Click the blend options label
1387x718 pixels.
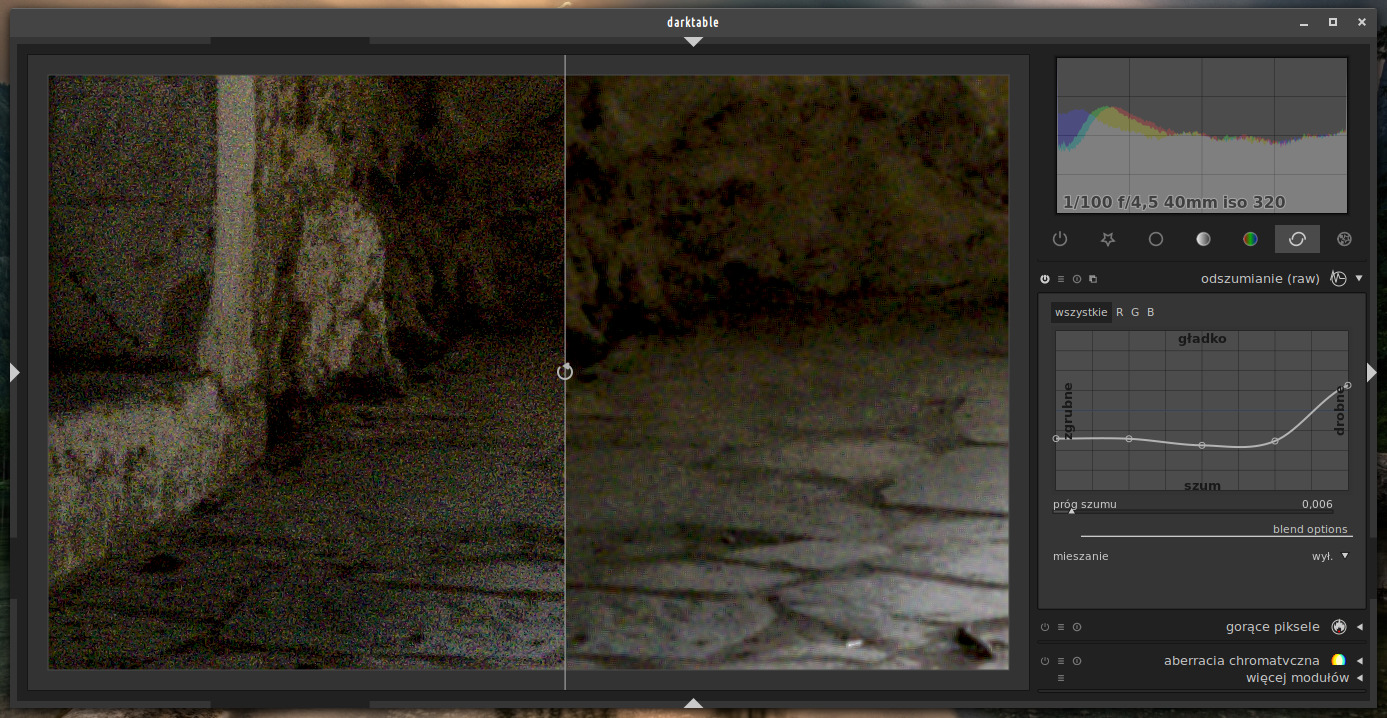[1310, 529]
